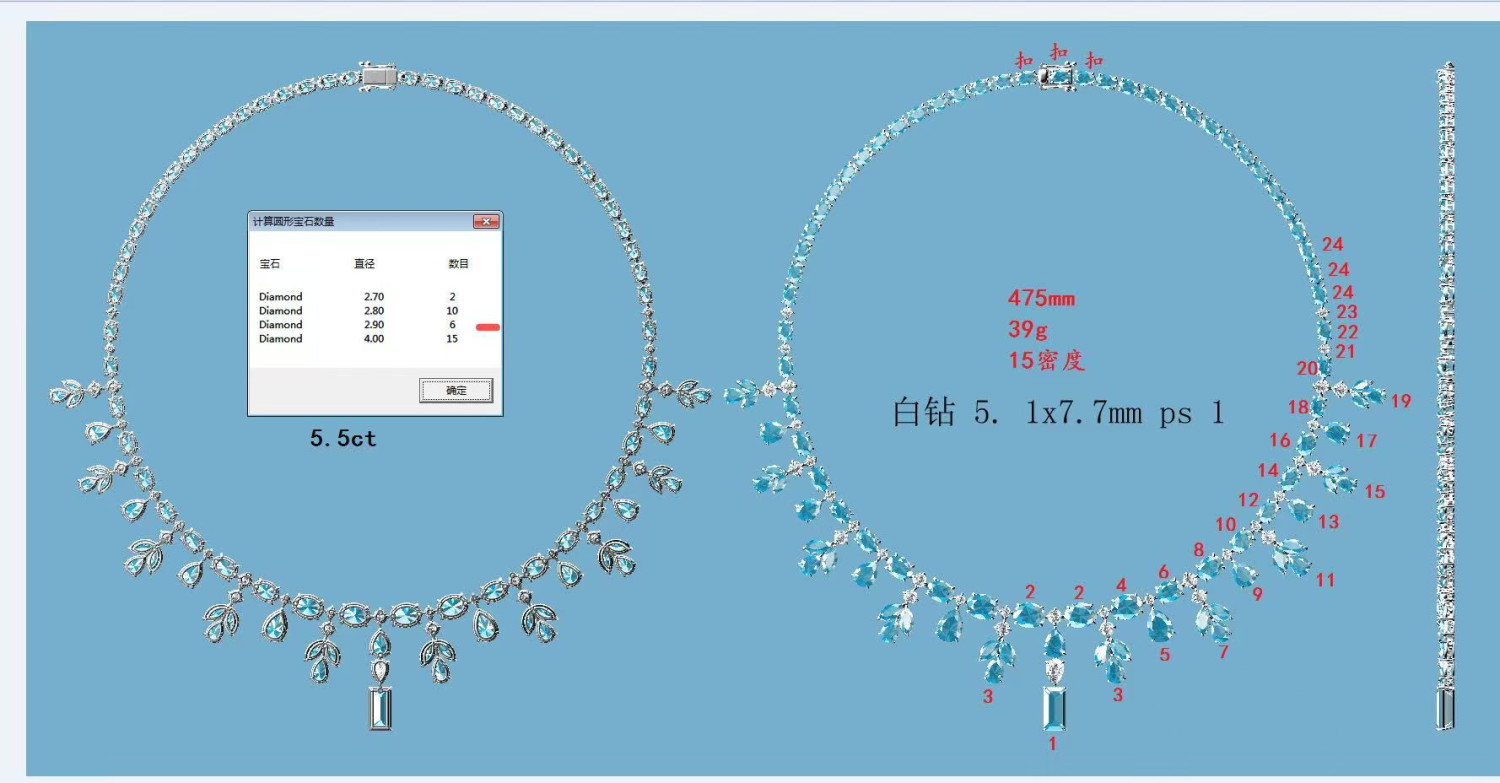Click red stone label 13
Image resolution: width=1500 pixels, height=783 pixels.
1328,521
